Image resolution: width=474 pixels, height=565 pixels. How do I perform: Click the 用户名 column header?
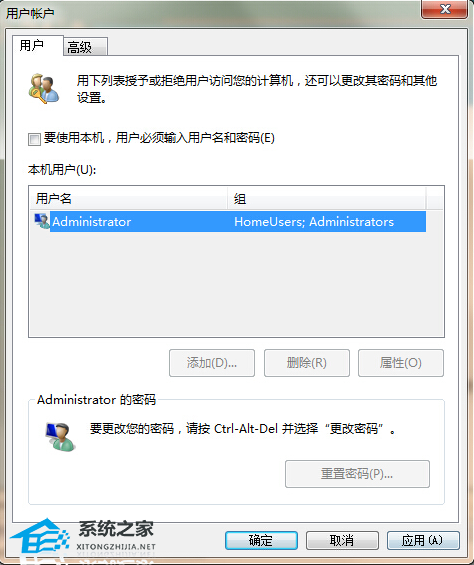pyautogui.click(x=128, y=198)
